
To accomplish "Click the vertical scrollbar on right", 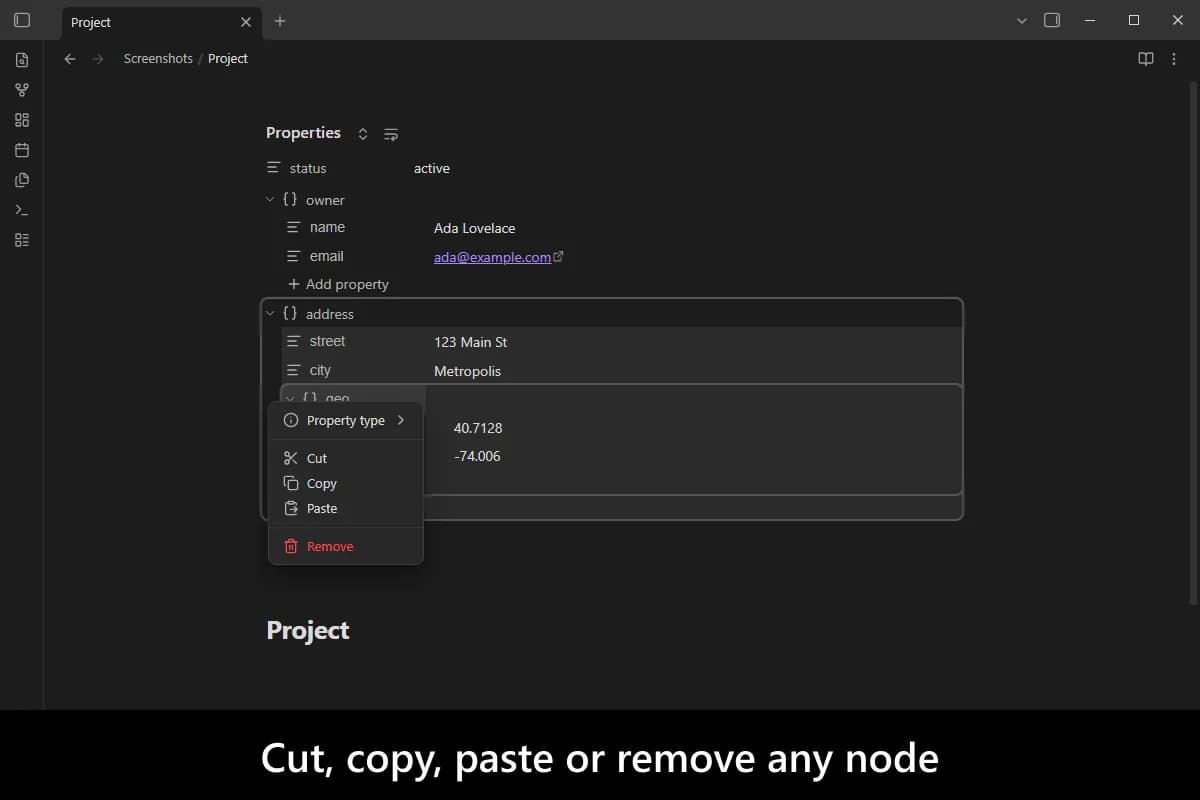I will click(x=1194, y=345).
